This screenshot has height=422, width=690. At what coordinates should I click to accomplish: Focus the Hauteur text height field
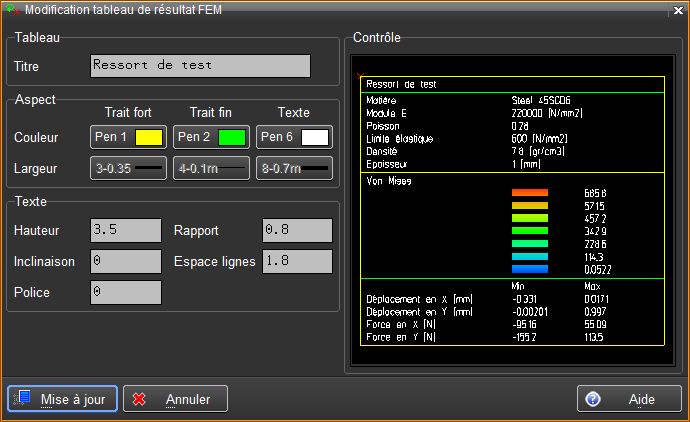(125, 230)
